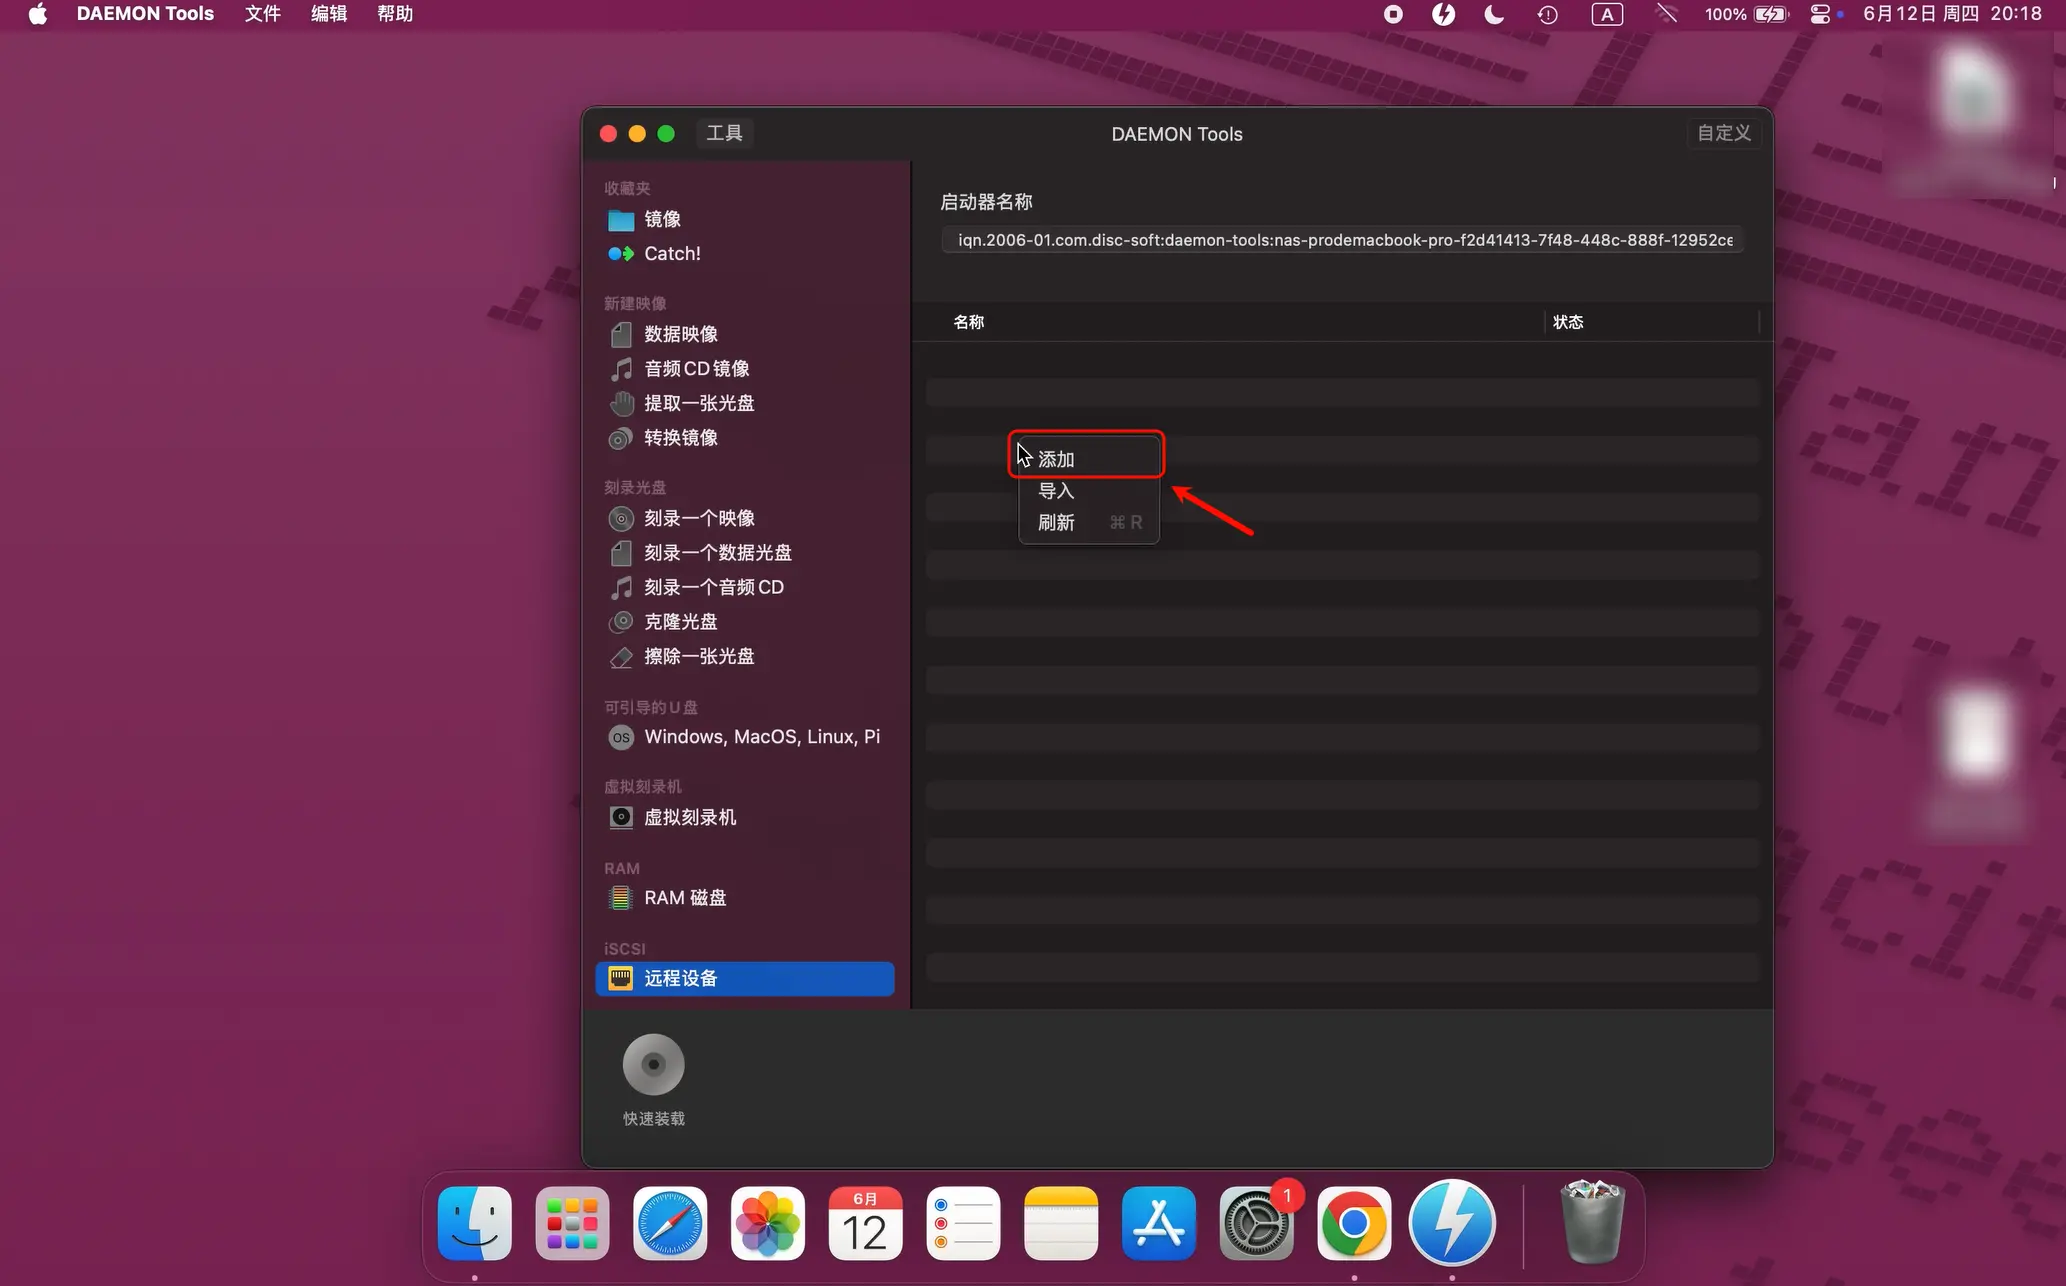
Task: Open Notes from the Dock
Action: pos(1061,1224)
